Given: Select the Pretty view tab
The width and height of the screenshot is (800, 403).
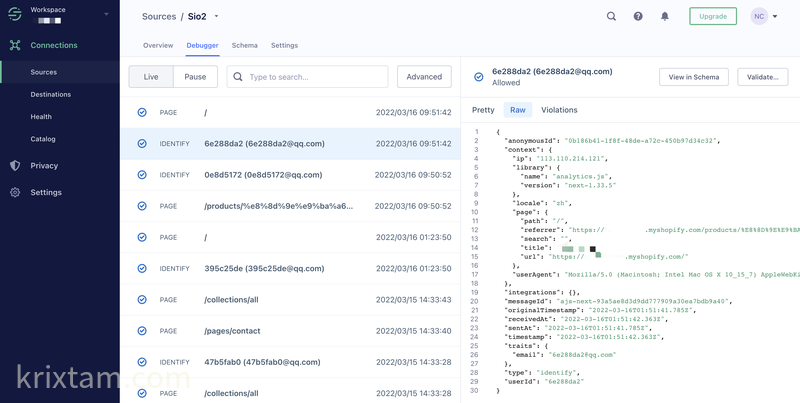Looking at the screenshot, I should [483, 110].
